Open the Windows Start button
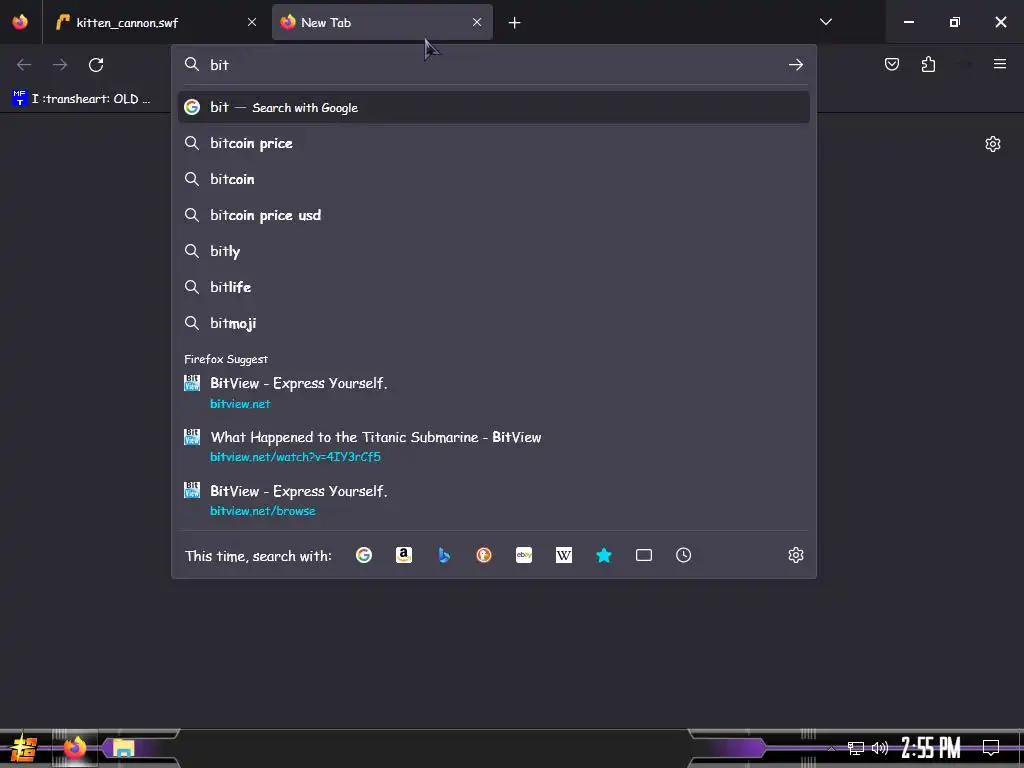 pyautogui.click(x=24, y=748)
